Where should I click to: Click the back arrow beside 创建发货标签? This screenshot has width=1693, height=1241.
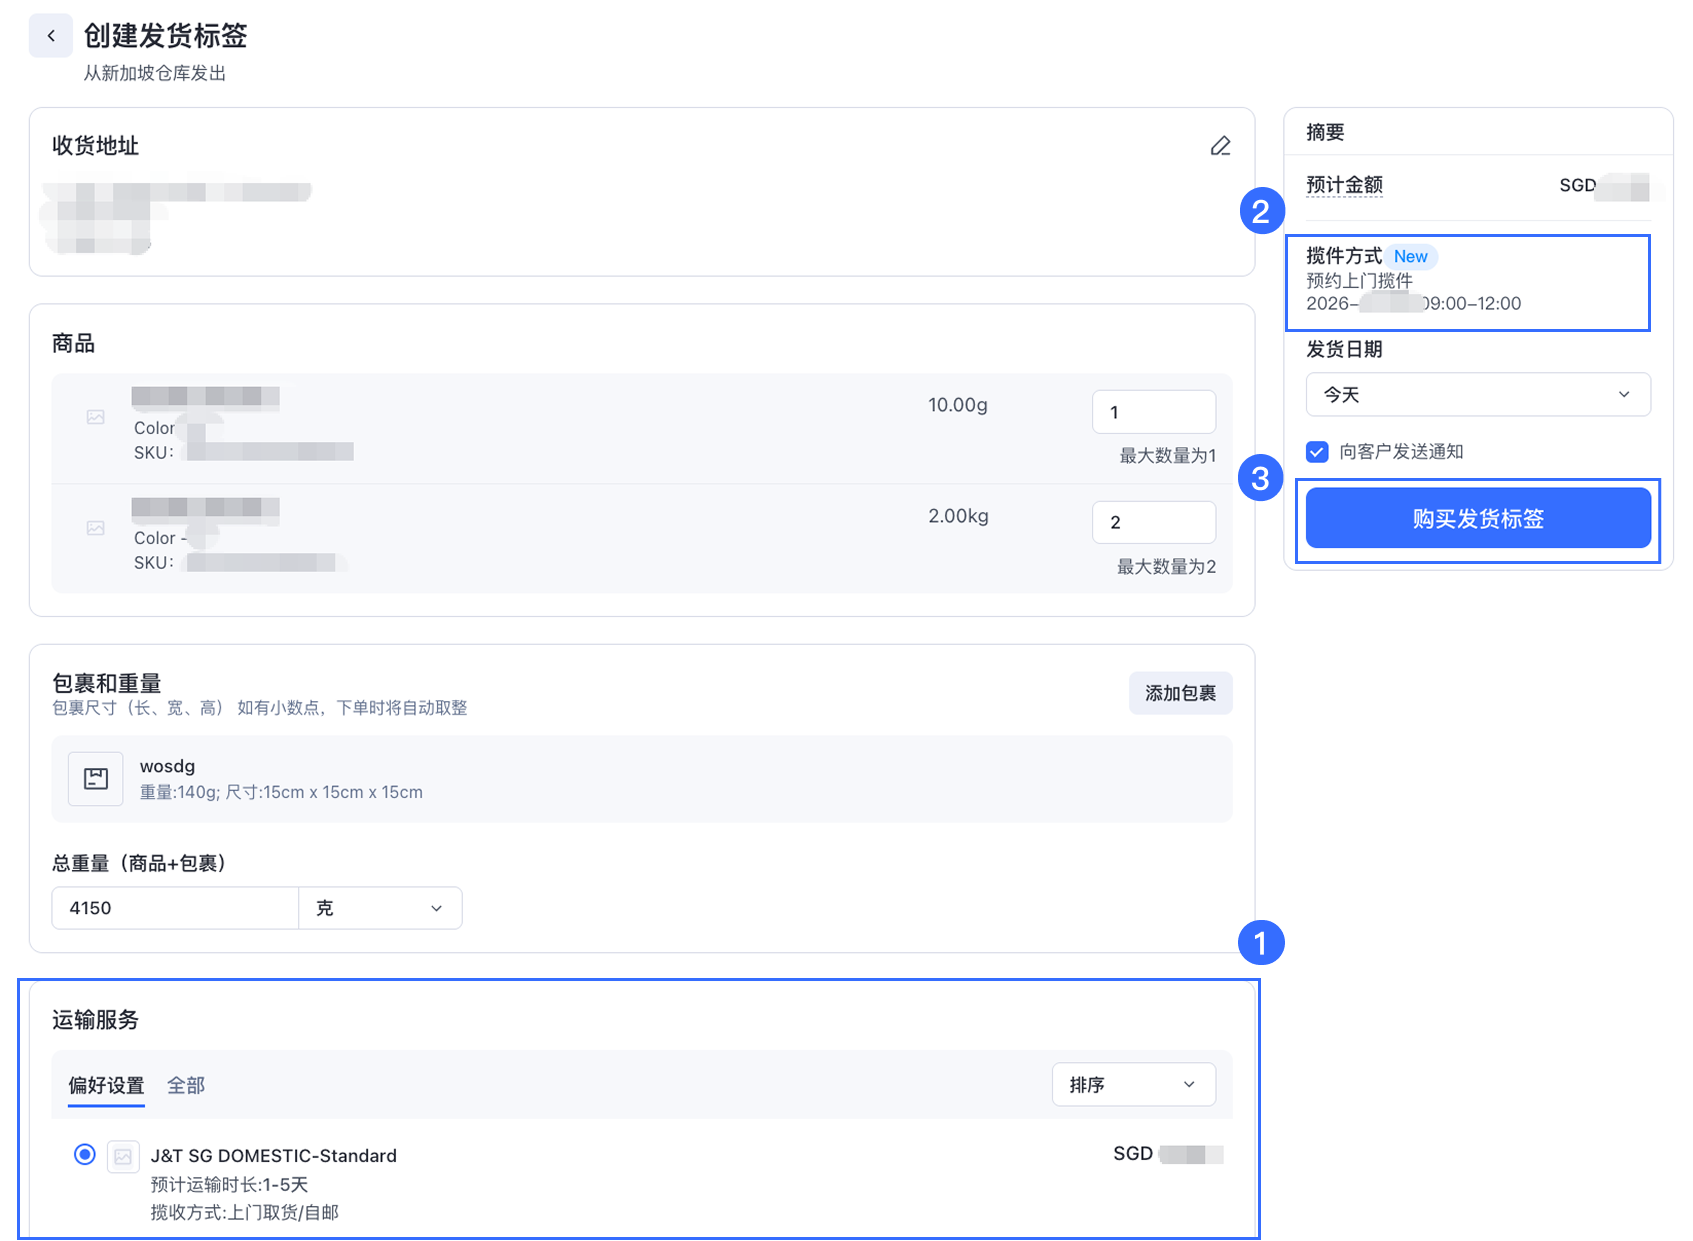(50, 36)
